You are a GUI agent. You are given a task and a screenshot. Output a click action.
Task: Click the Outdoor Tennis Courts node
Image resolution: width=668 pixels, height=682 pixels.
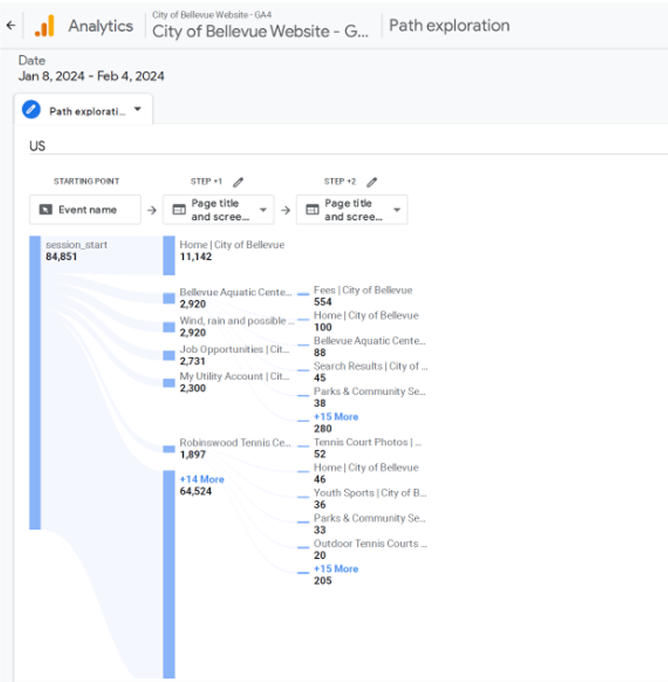click(x=370, y=549)
